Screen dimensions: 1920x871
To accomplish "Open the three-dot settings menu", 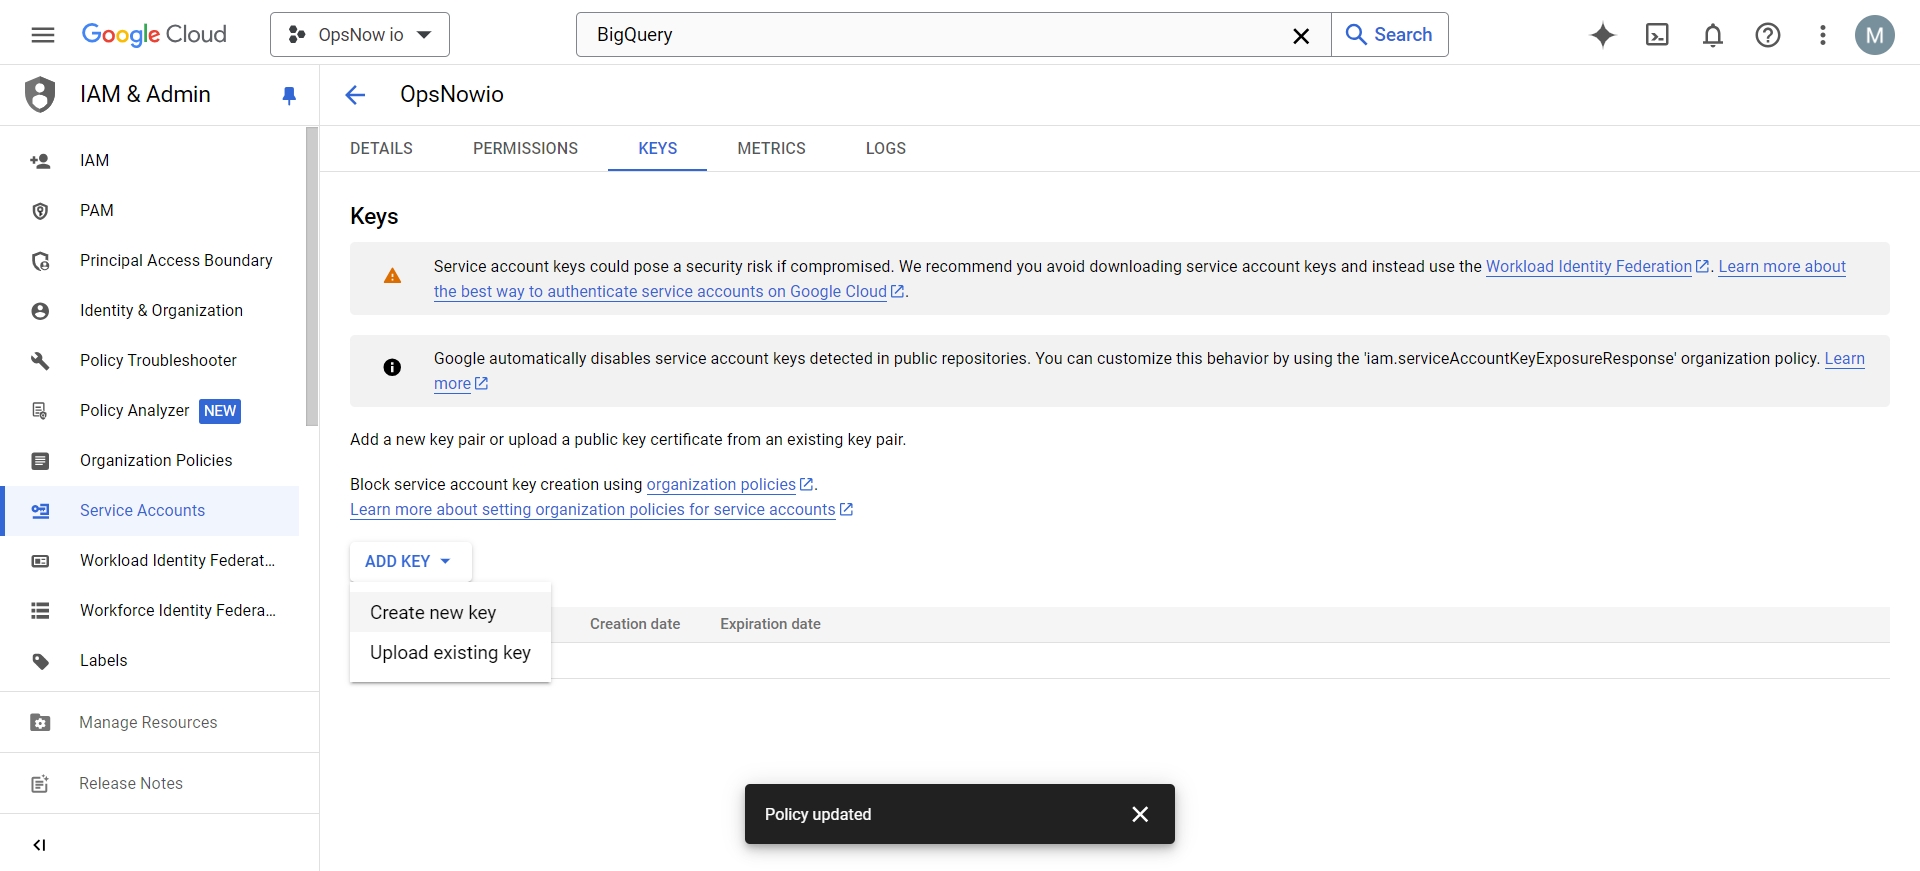I will tap(1822, 35).
